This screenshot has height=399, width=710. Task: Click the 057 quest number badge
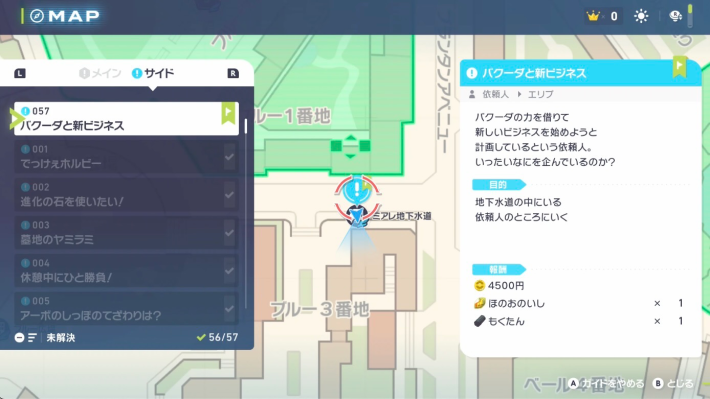tap(36, 111)
